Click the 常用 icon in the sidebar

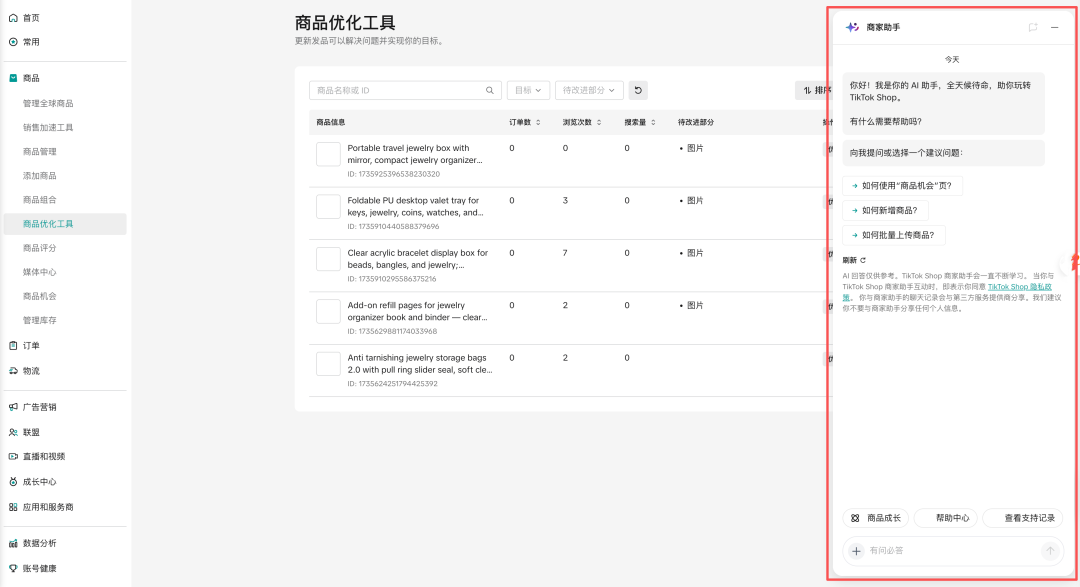13,42
